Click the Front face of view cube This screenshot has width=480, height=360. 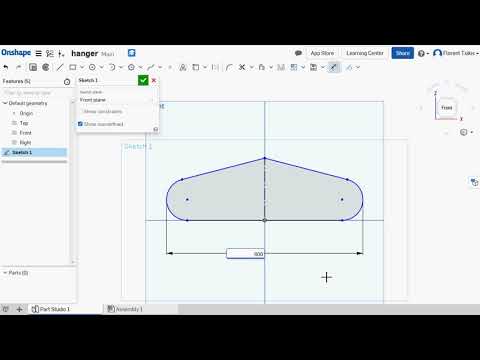coord(447,108)
